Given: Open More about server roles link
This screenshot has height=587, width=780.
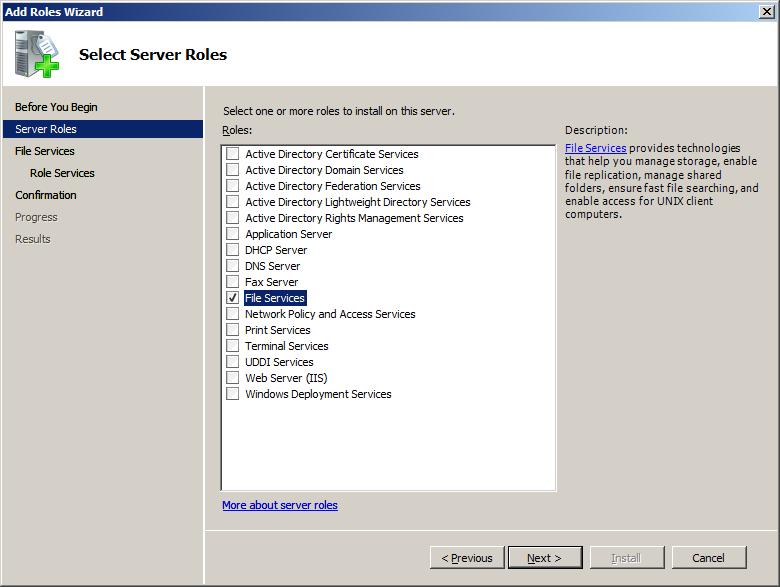Looking at the screenshot, I should (x=280, y=505).
